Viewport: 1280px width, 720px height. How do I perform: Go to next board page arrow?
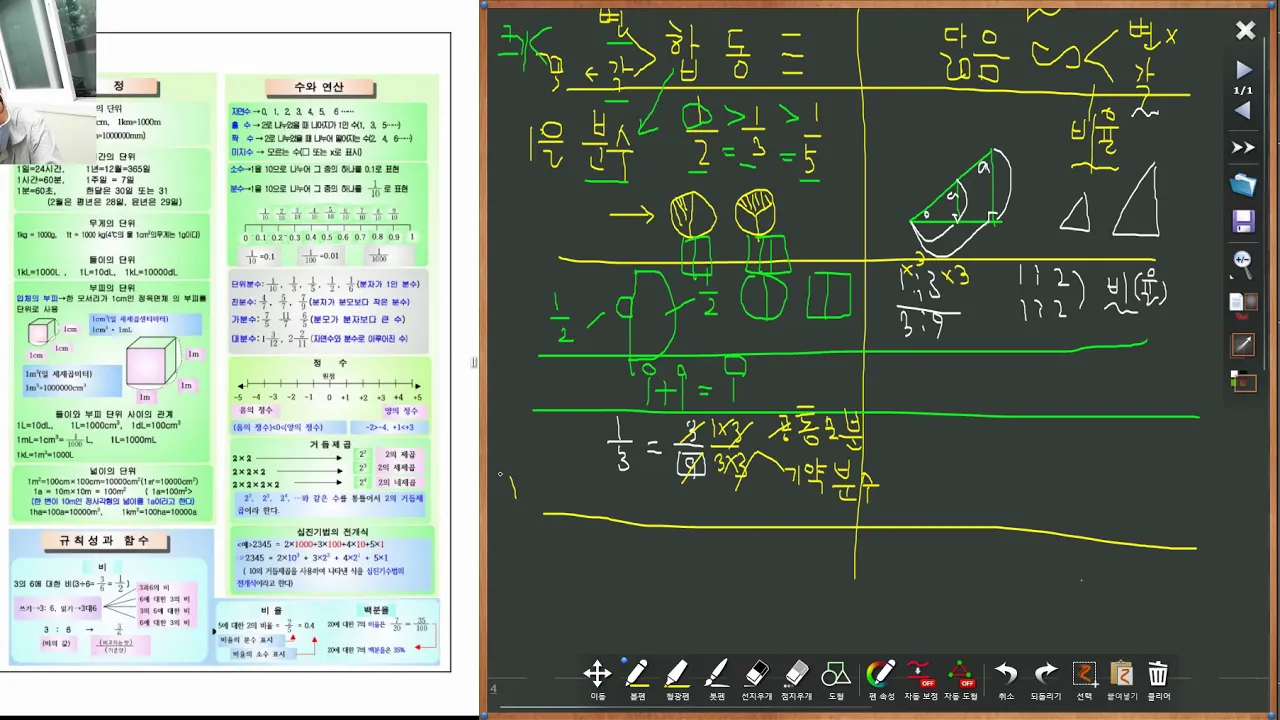tap(1243, 70)
